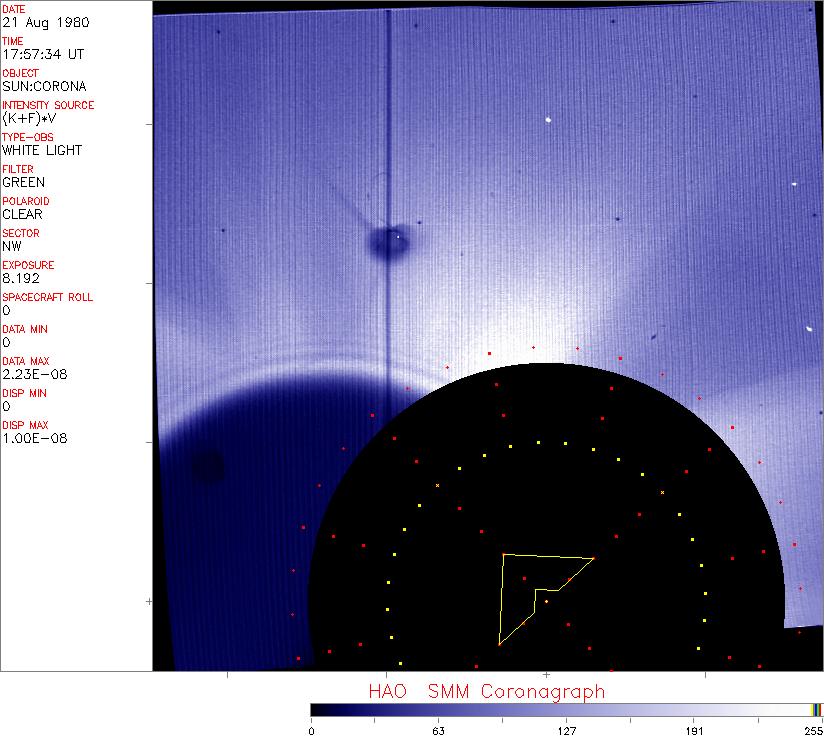Click the 191 label under the color bar
824x736 pixels.
click(694, 728)
